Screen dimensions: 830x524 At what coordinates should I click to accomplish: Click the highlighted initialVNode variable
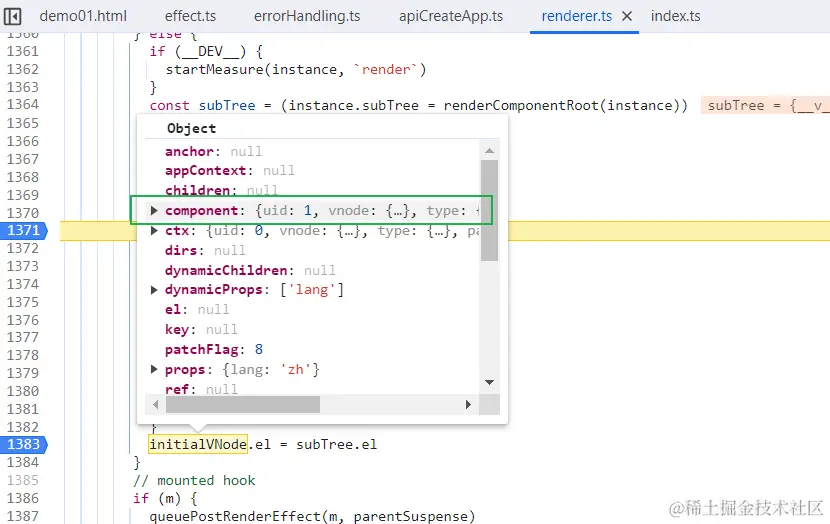click(198, 445)
